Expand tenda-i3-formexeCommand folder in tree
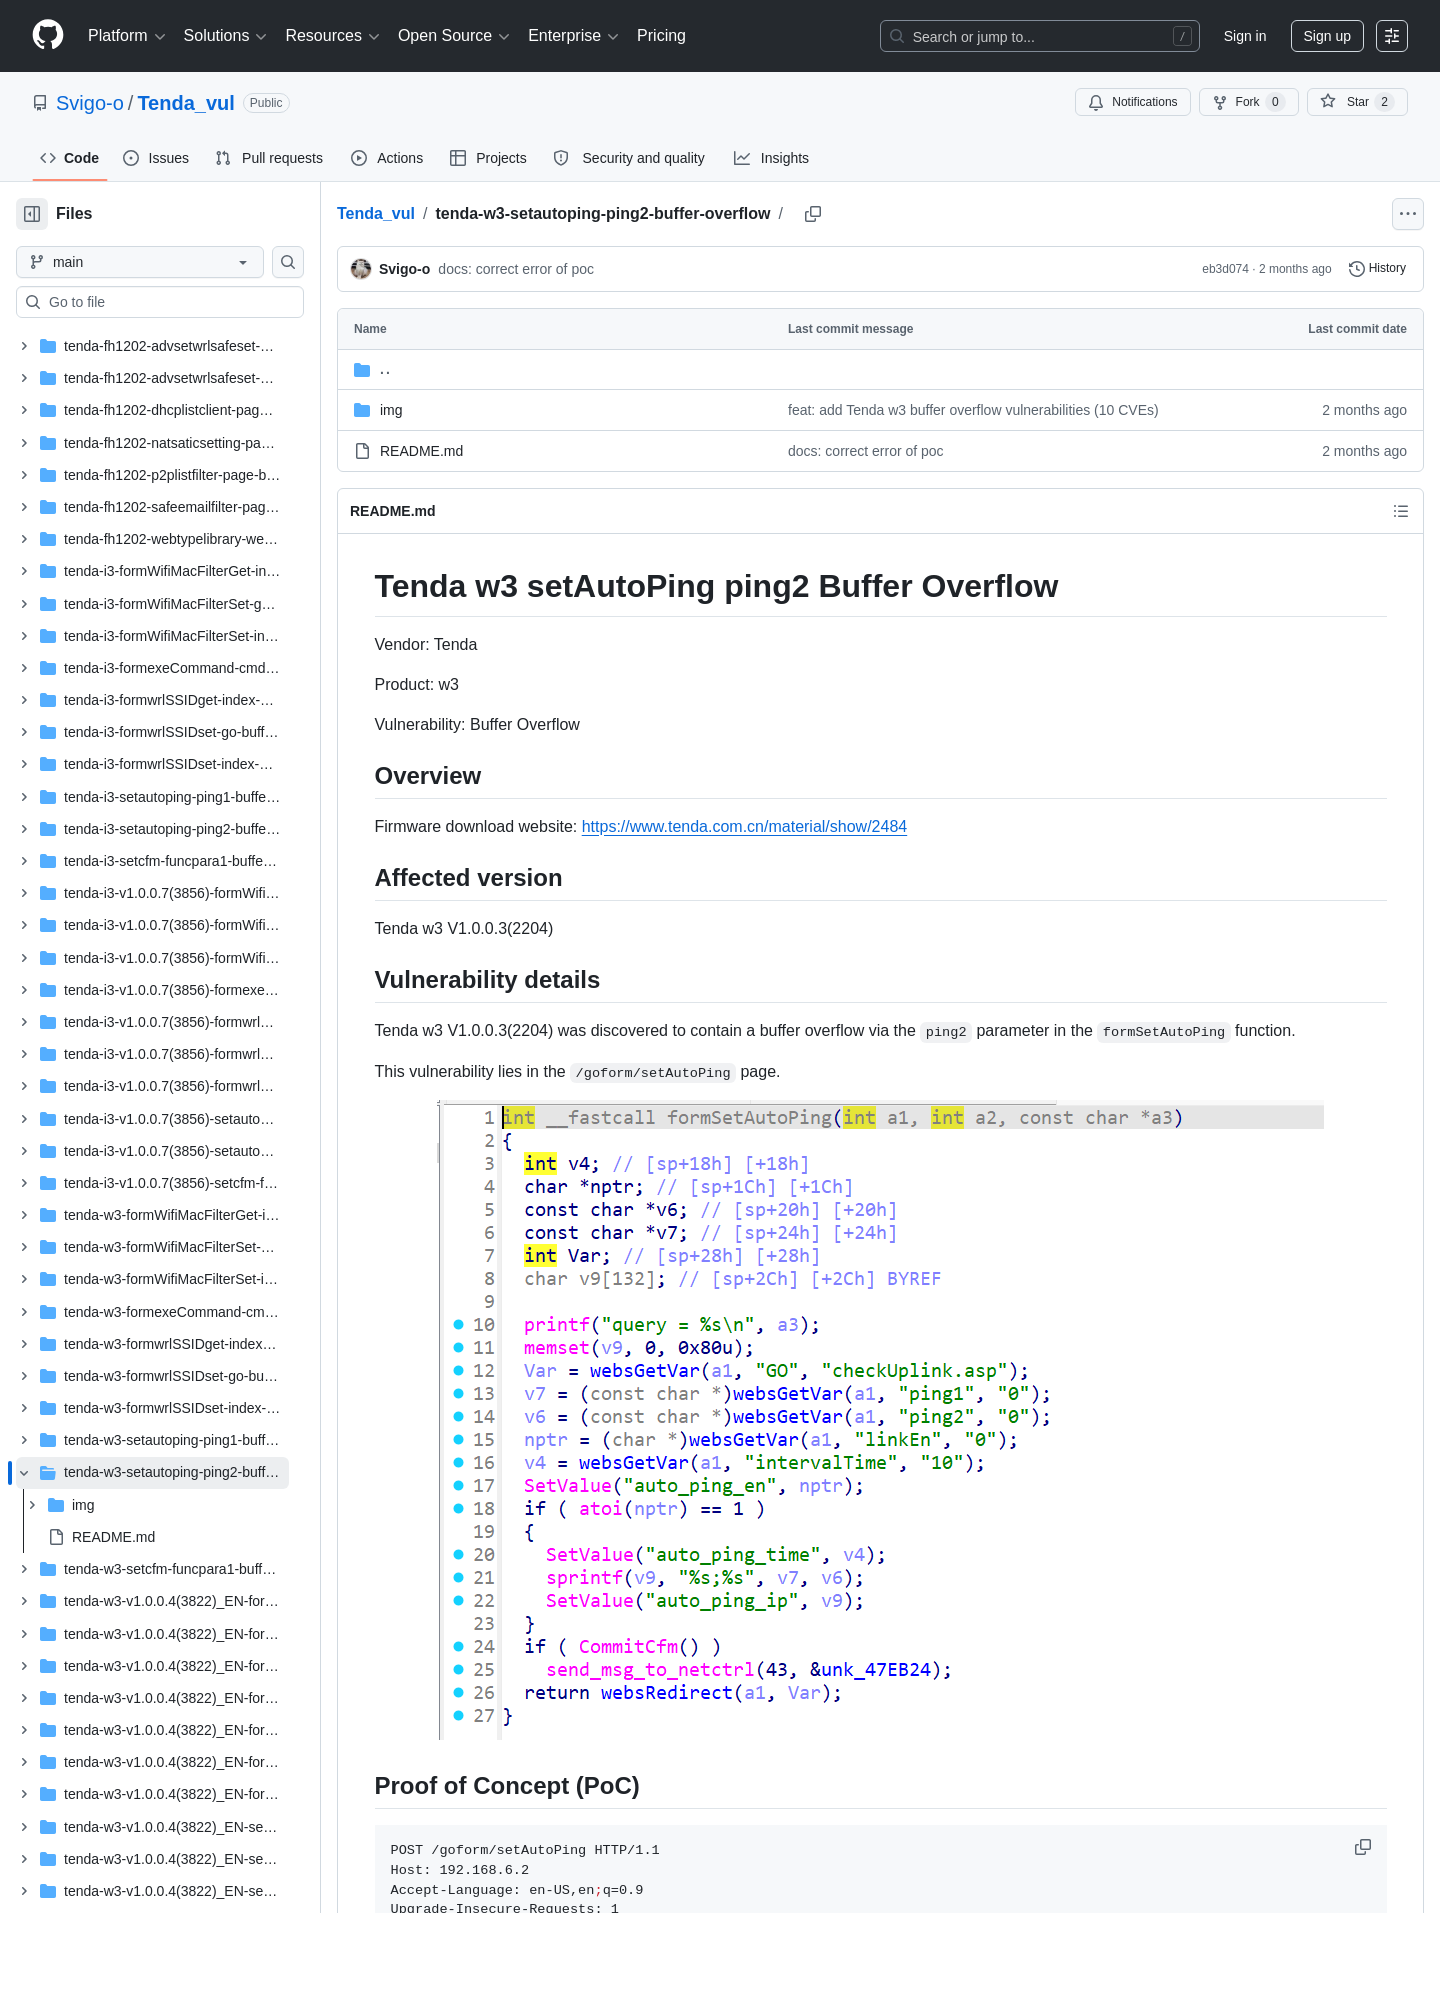1440x2000 pixels. pos(24,668)
